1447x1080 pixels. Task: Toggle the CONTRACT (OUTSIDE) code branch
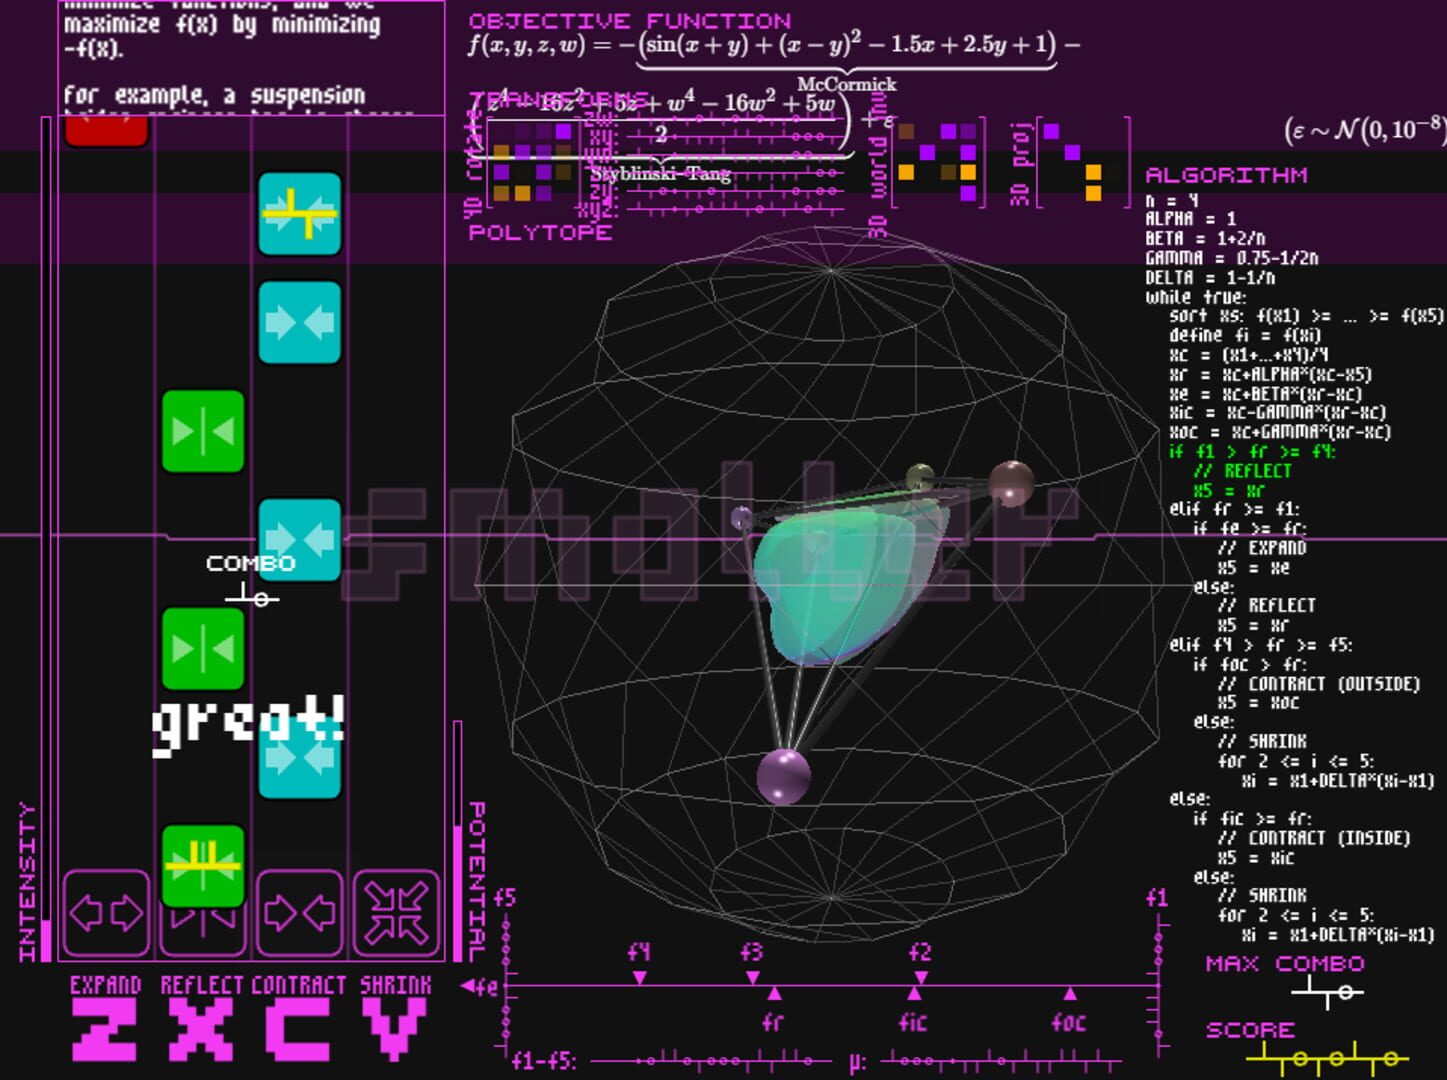tap(1310, 684)
